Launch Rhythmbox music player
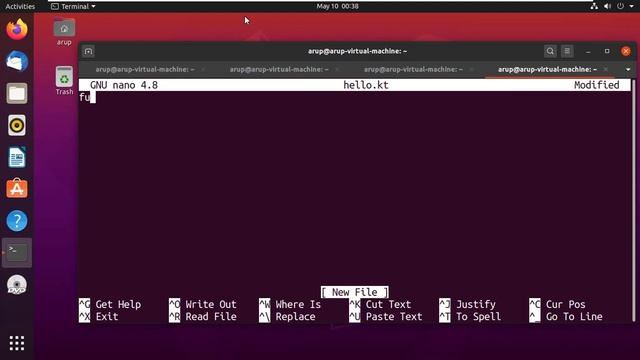Screen dimensions: 640x360 point(17,125)
